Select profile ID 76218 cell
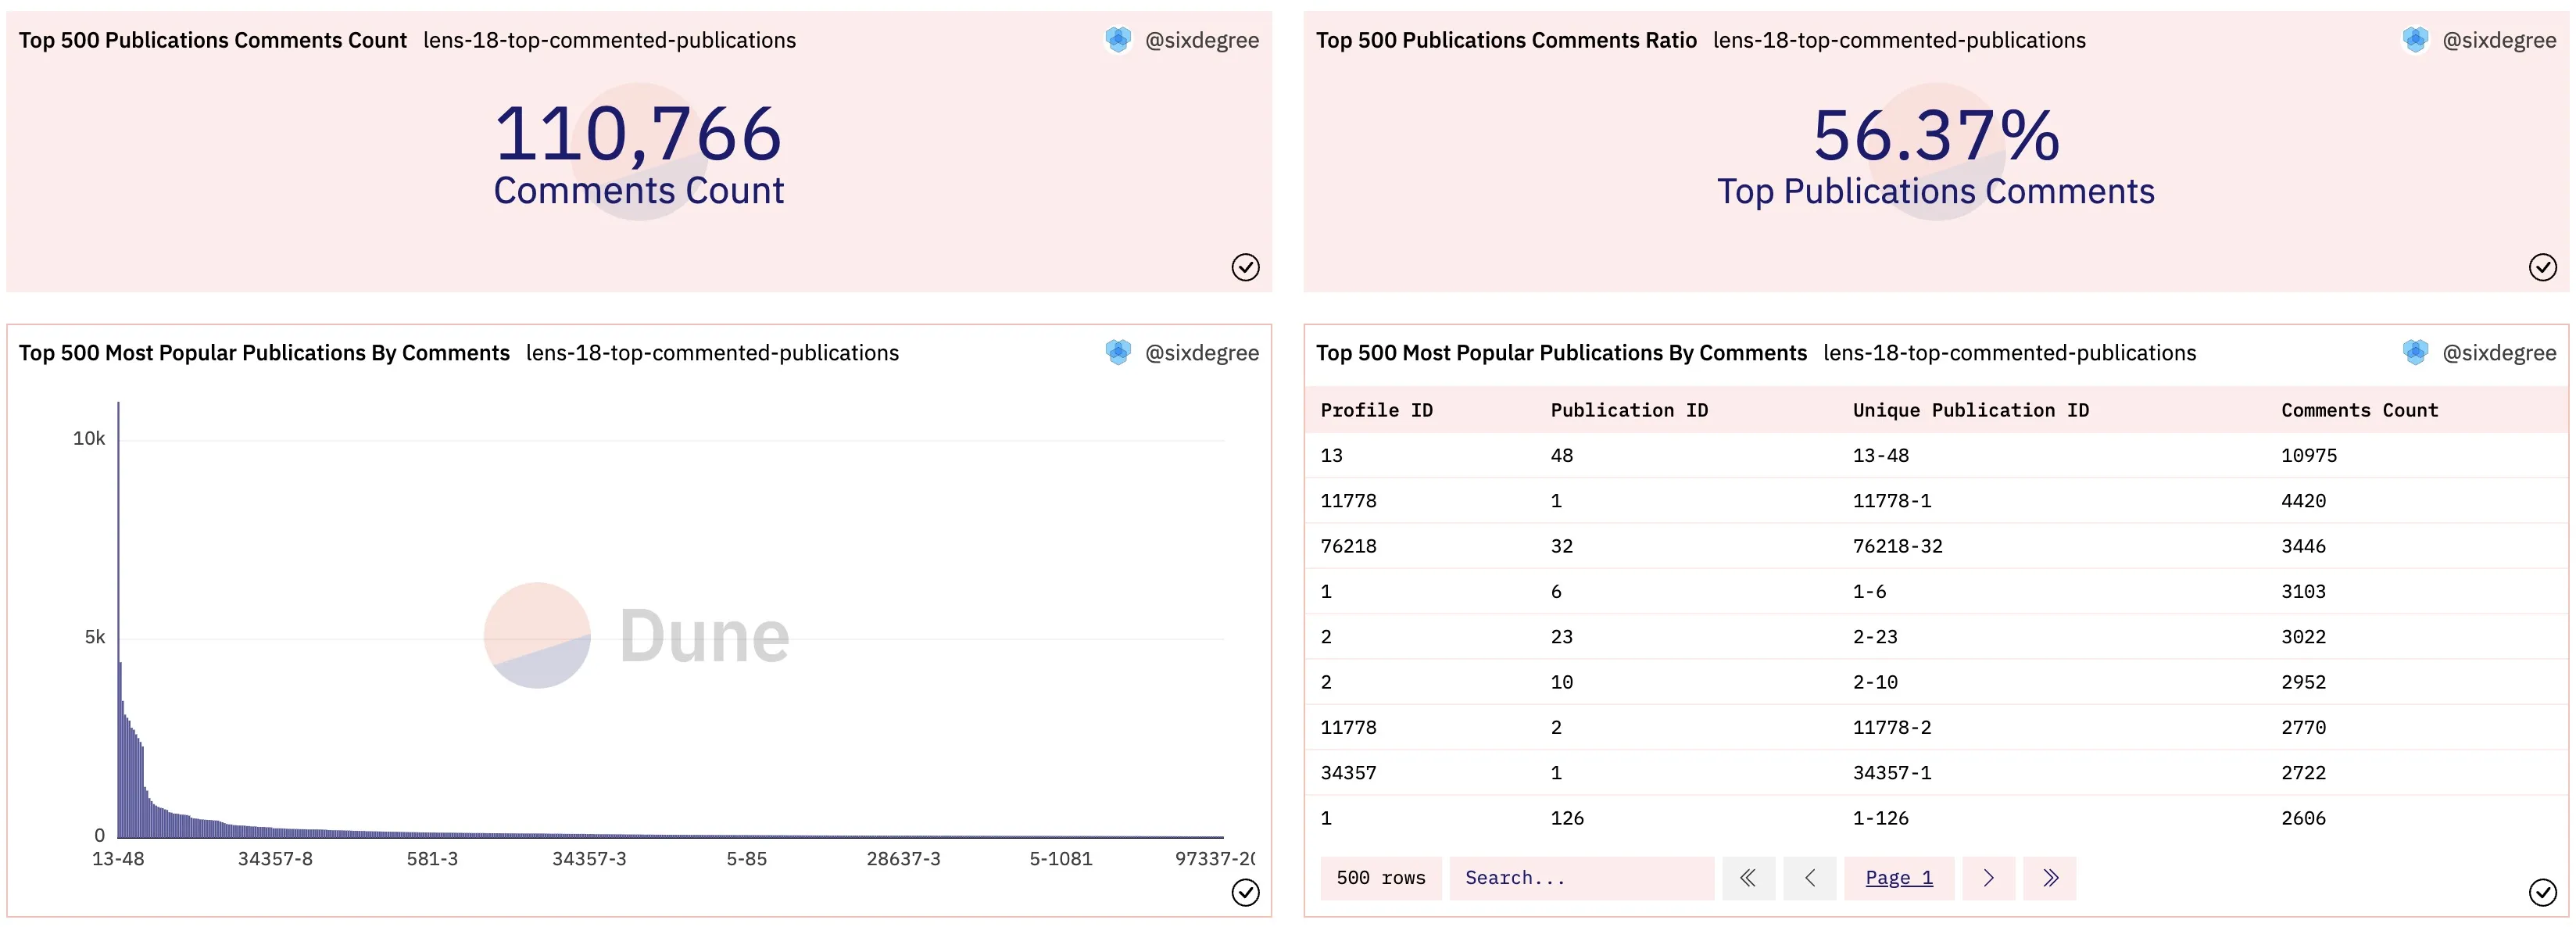The width and height of the screenshot is (2576, 927). (1348, 546)
